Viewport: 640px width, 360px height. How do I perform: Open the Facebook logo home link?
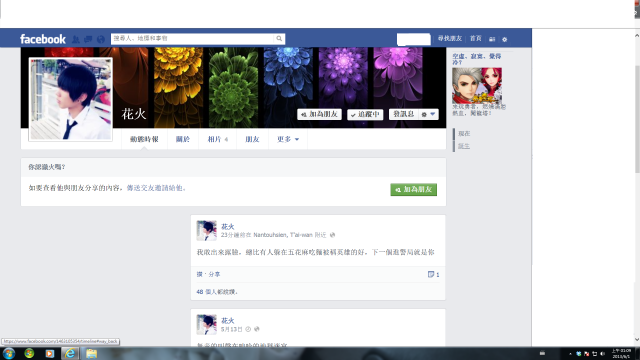43,39
